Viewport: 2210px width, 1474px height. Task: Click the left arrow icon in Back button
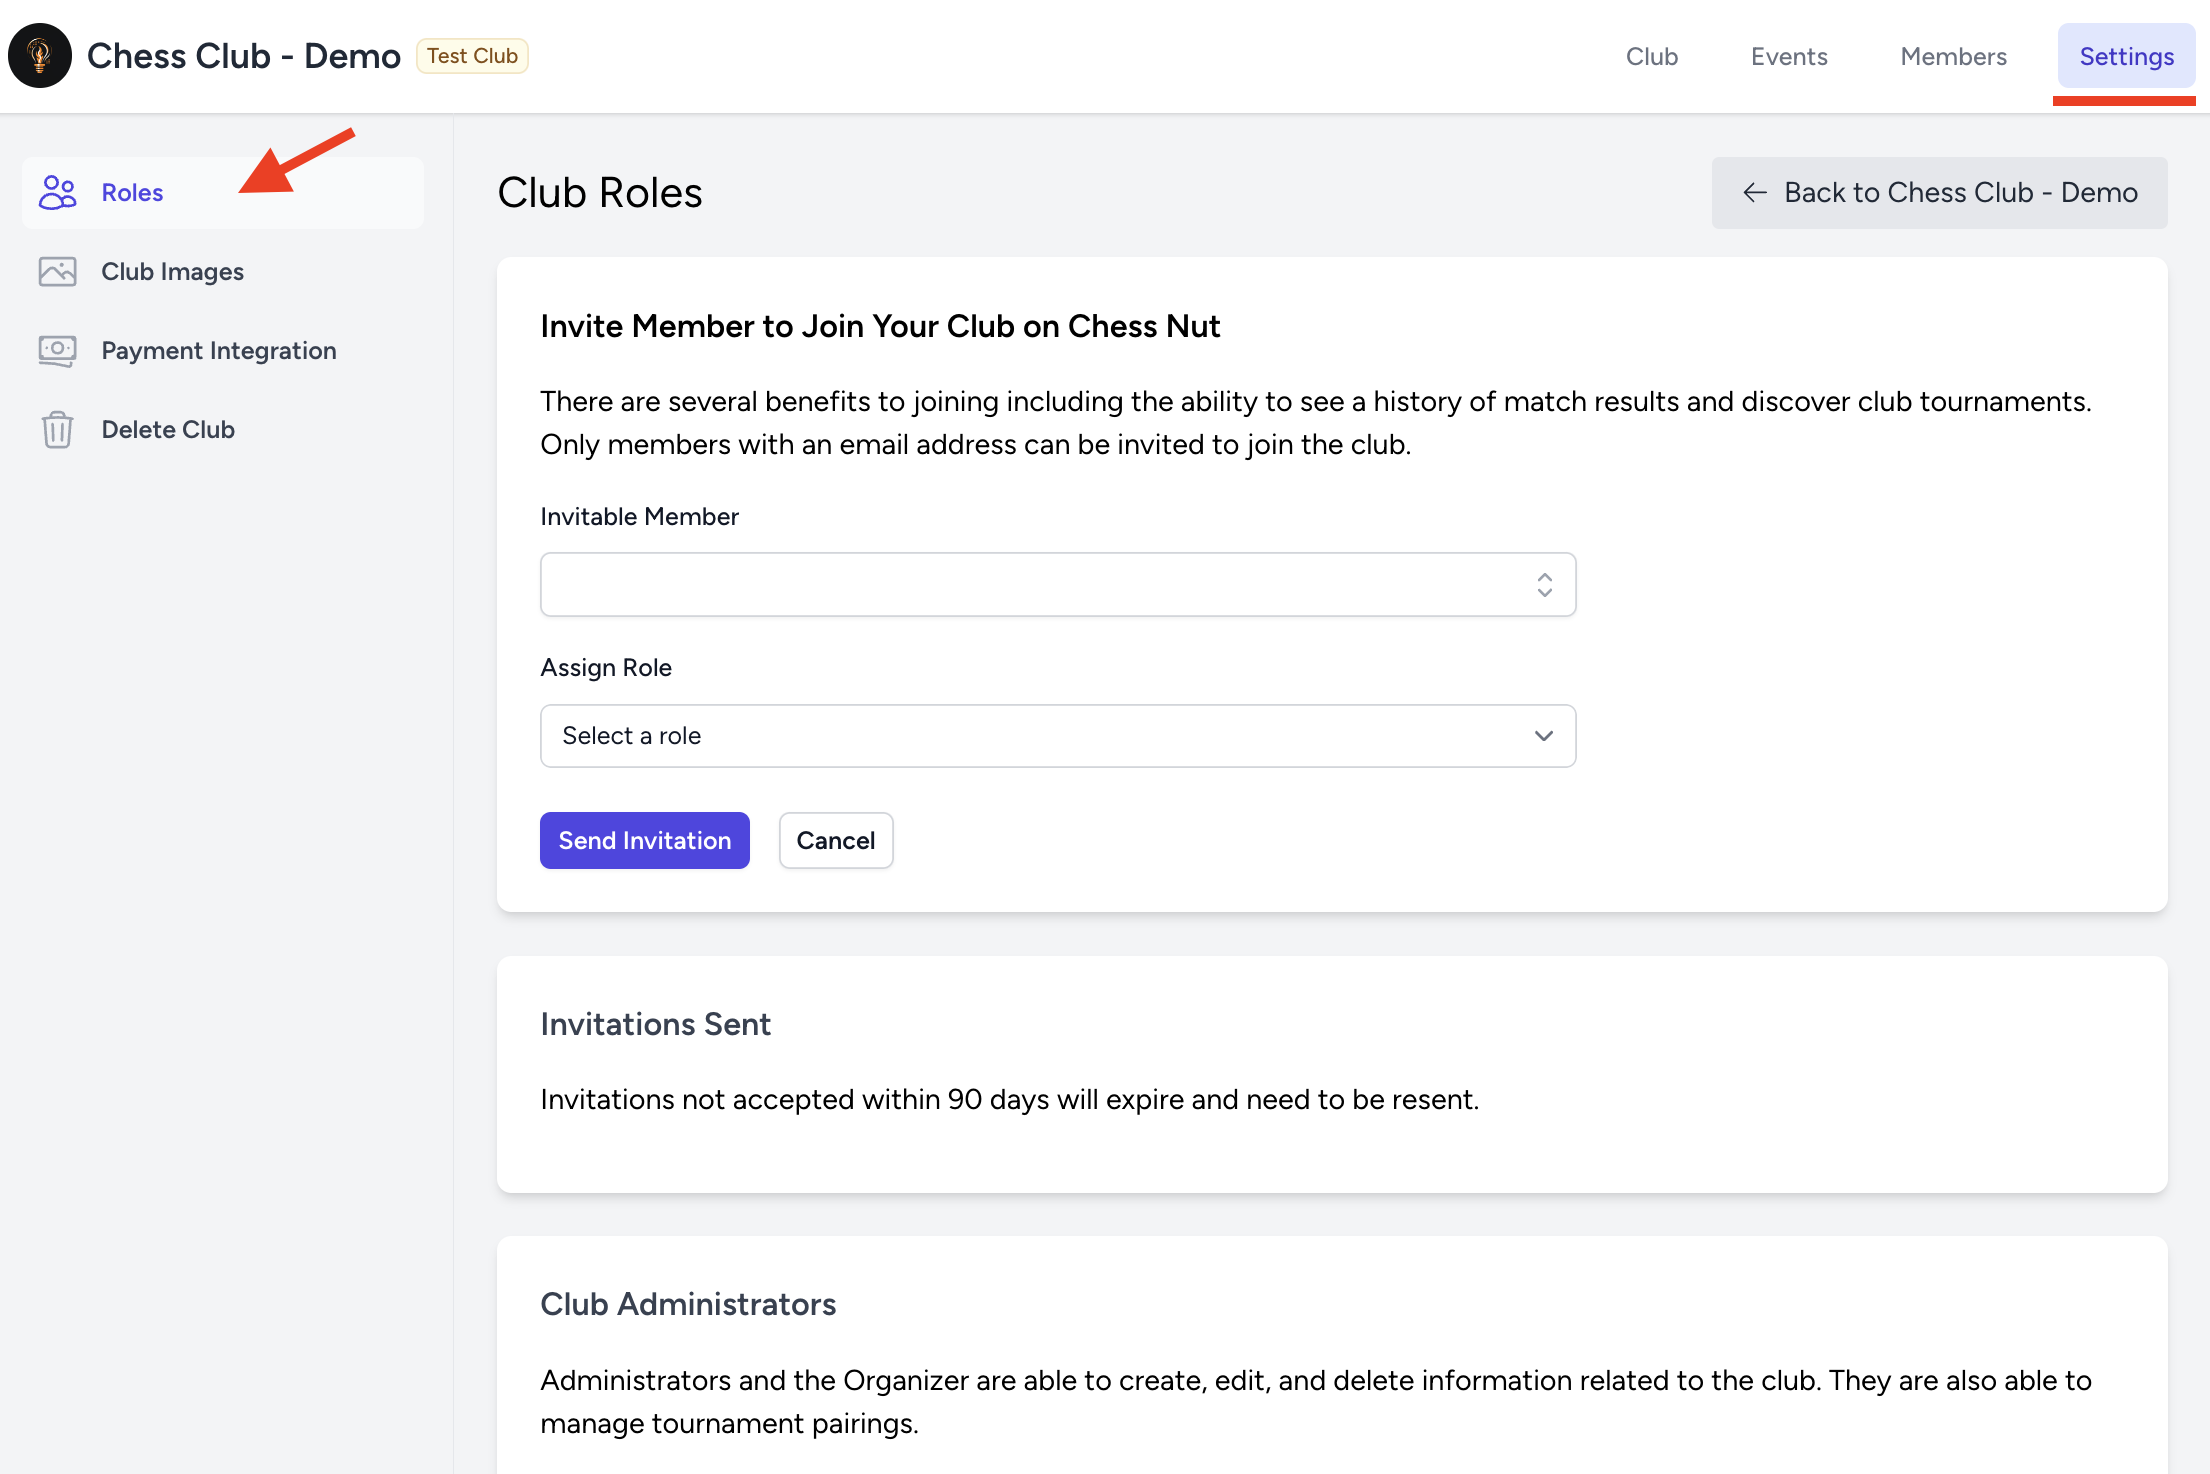(1755, 192)
